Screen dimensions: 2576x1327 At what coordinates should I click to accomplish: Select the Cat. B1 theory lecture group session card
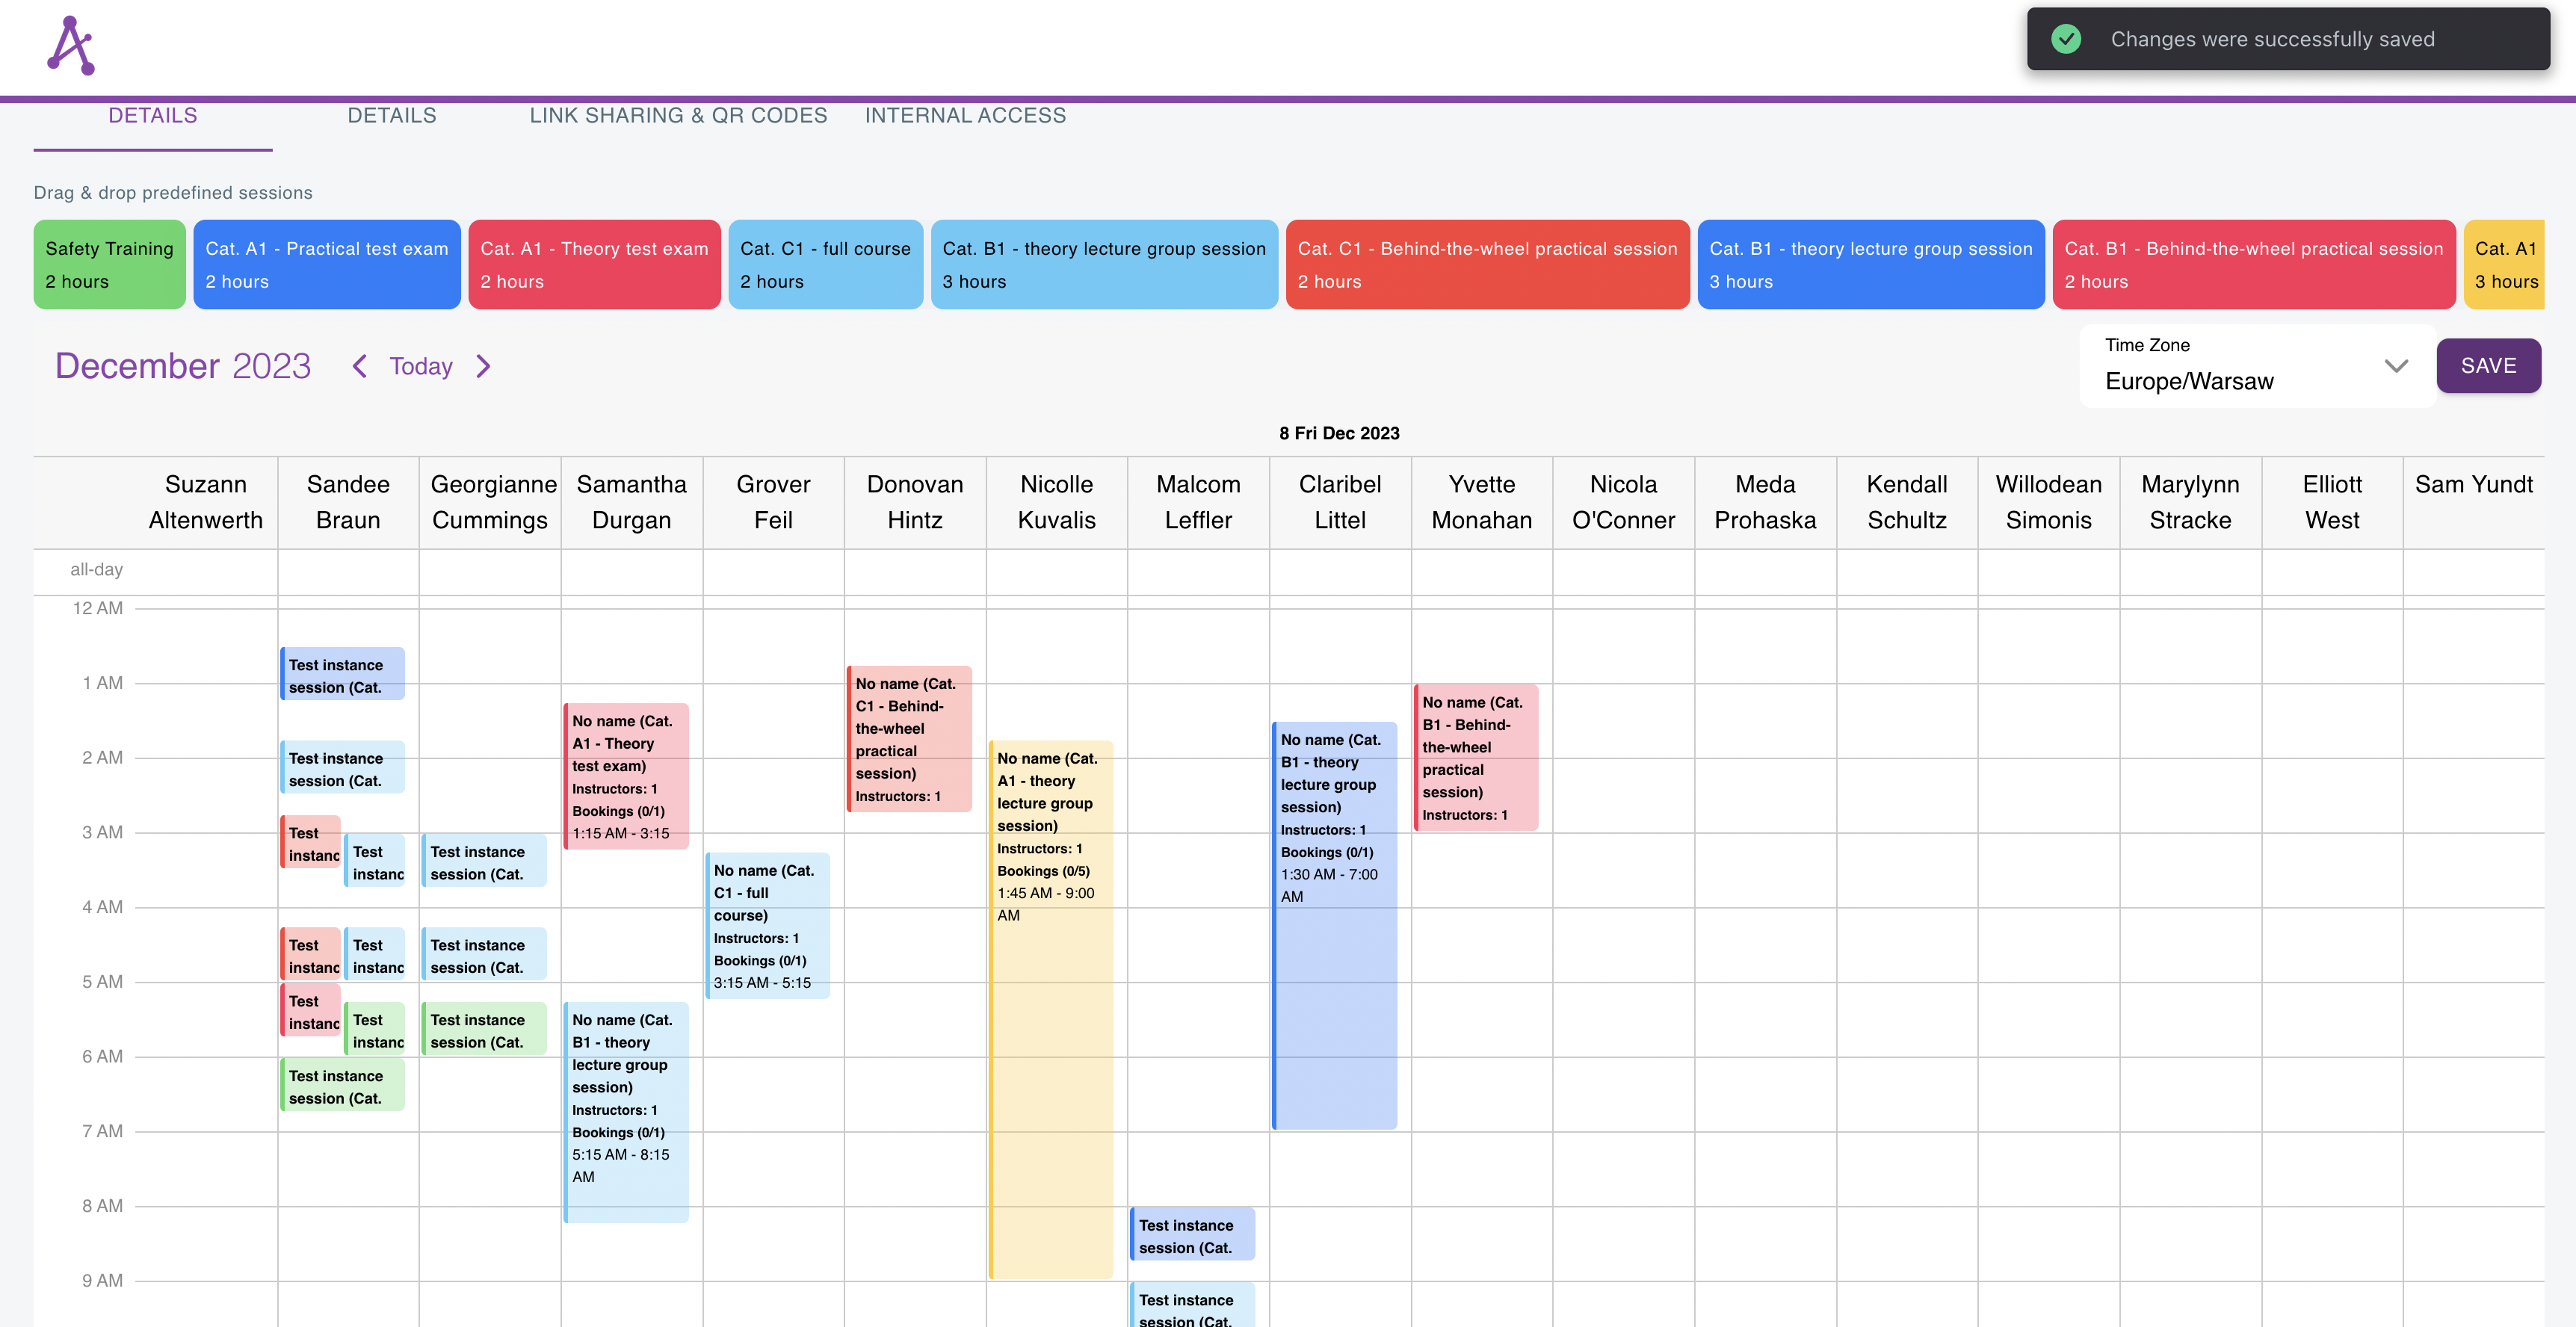click(1104, 264)
